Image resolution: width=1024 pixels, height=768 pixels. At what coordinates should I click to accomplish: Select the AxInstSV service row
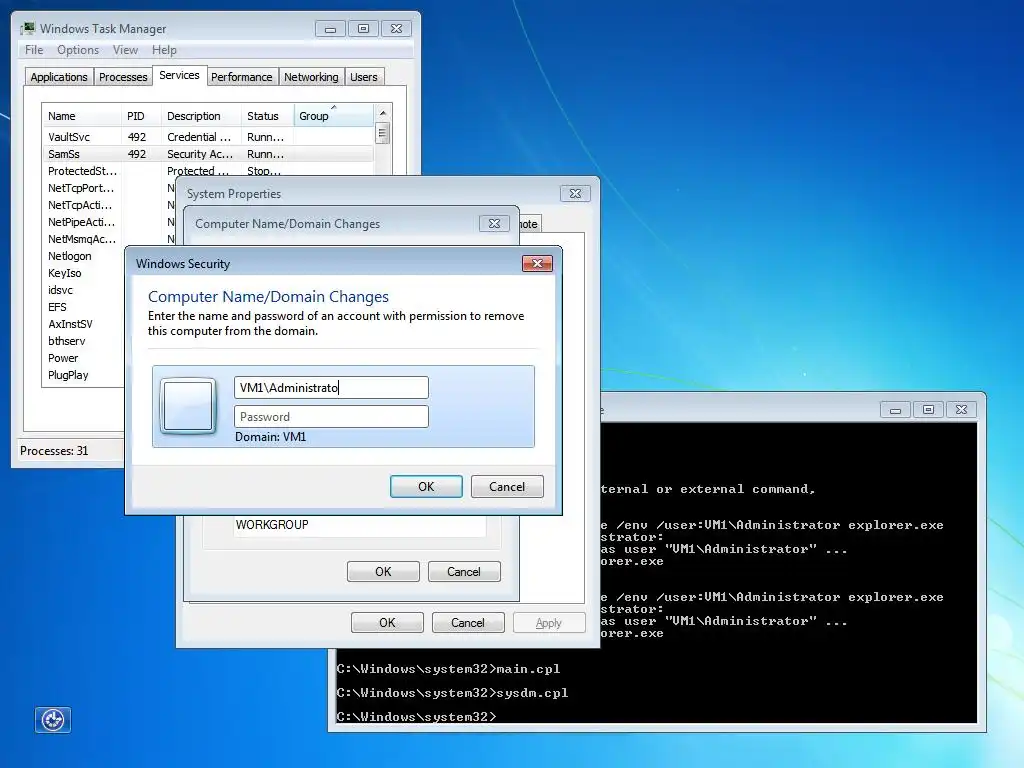(x=83, y=324)
